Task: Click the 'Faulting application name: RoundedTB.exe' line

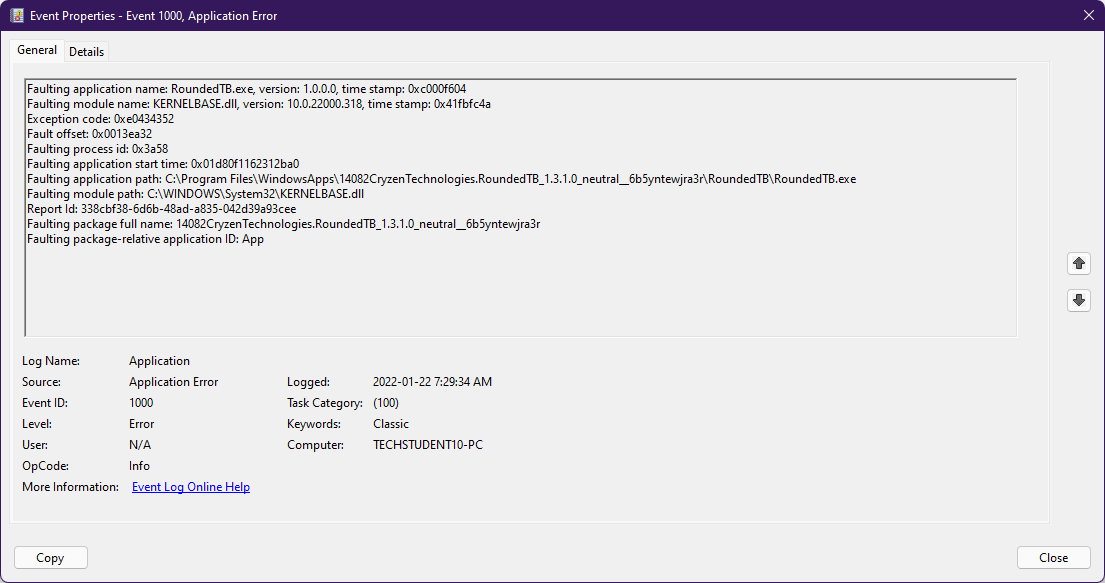Action: point(247,89)
